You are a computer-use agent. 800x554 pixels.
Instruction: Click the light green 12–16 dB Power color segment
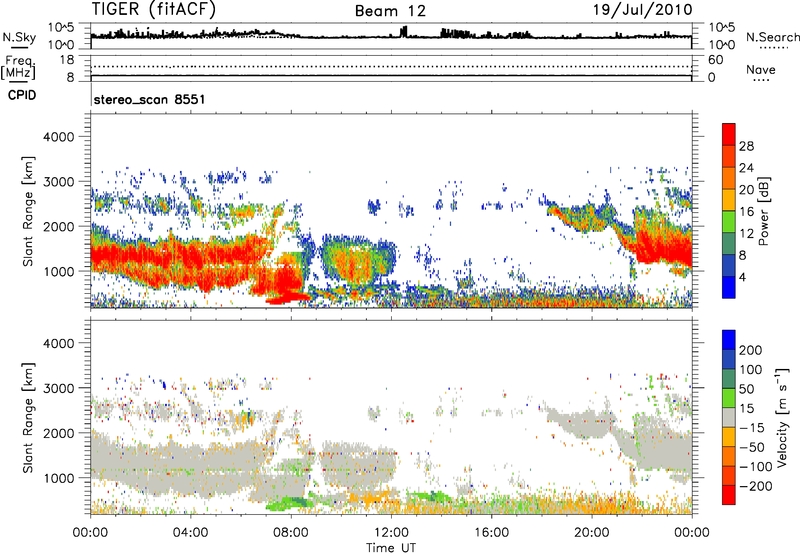(x=729, y=221)
